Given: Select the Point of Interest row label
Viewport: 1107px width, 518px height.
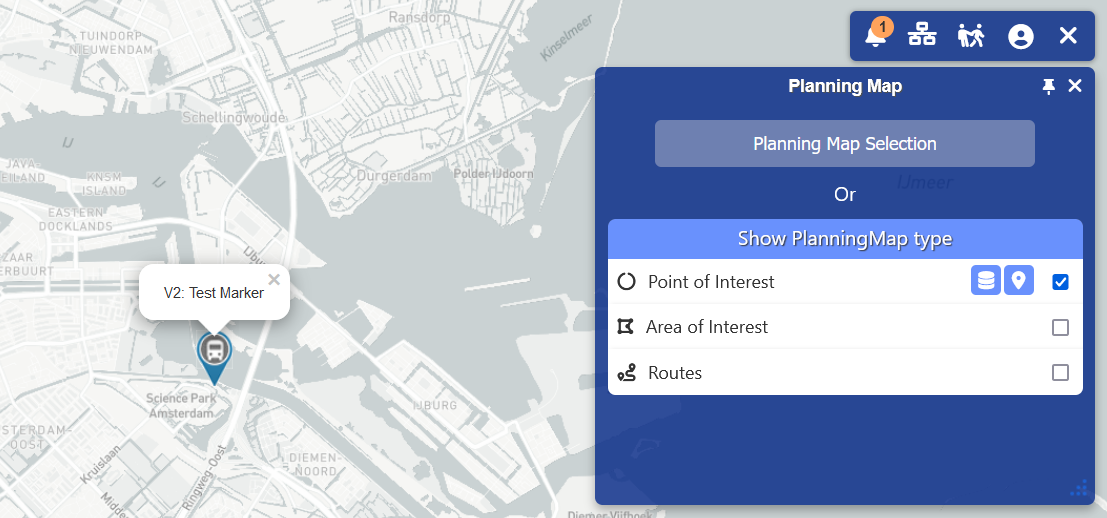Looking at the screenshot, I should click(711, 282).
